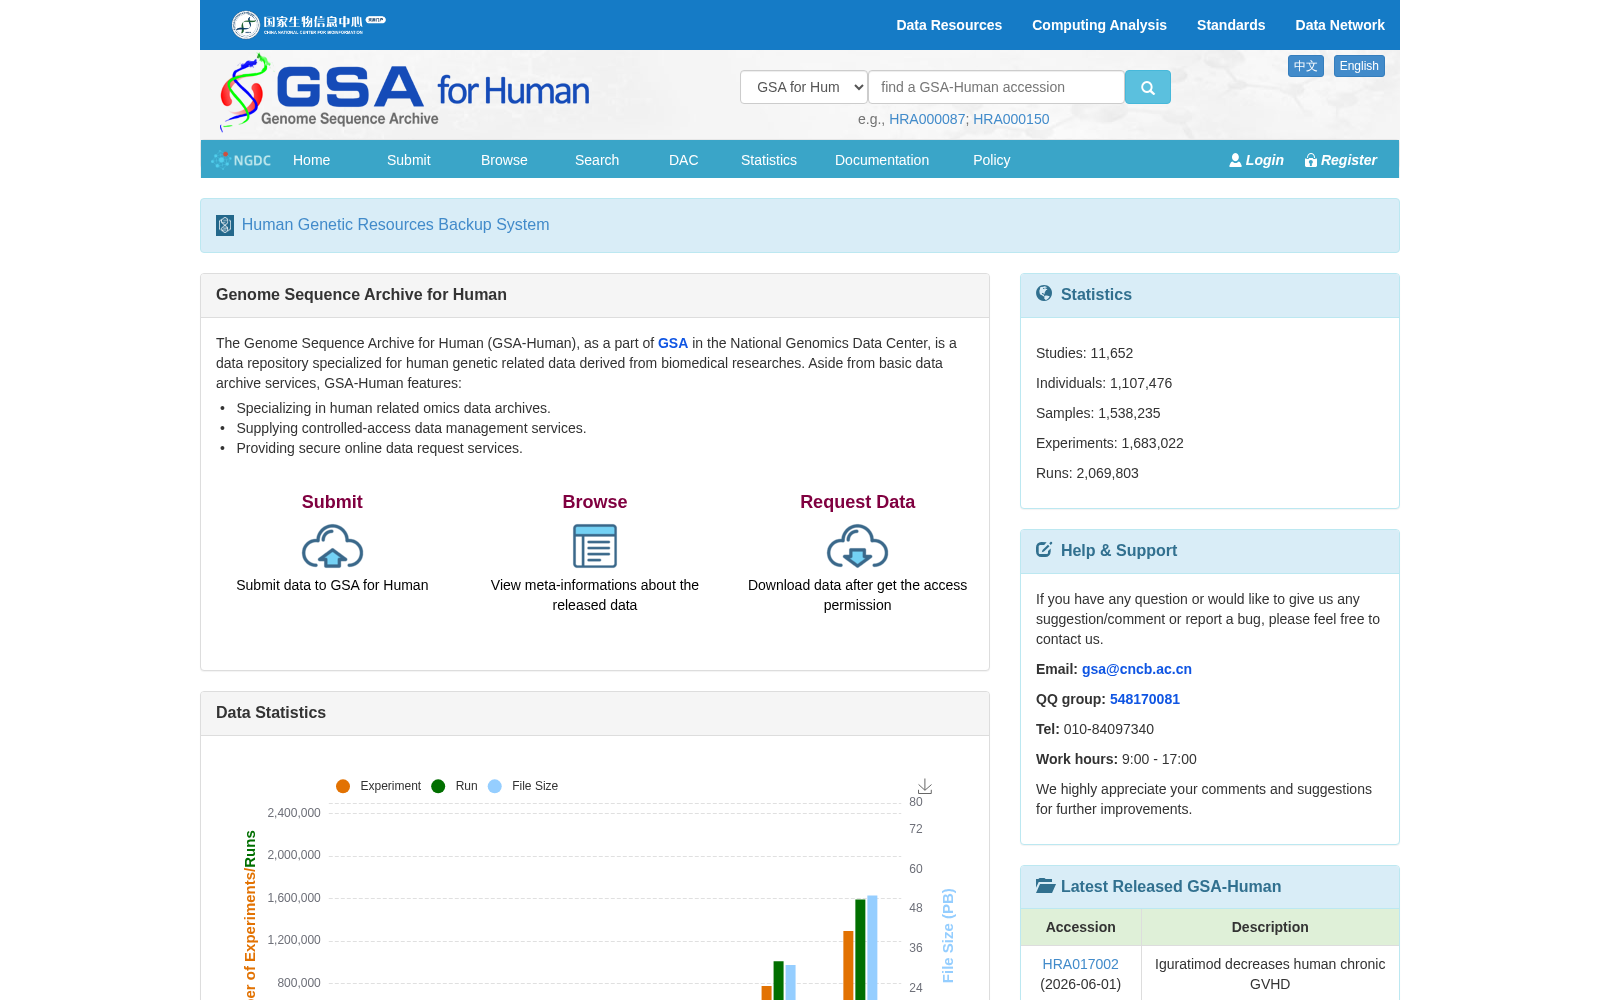Open Standards top menu
The image size is (1600, 1000).
tap(1231, 25)
